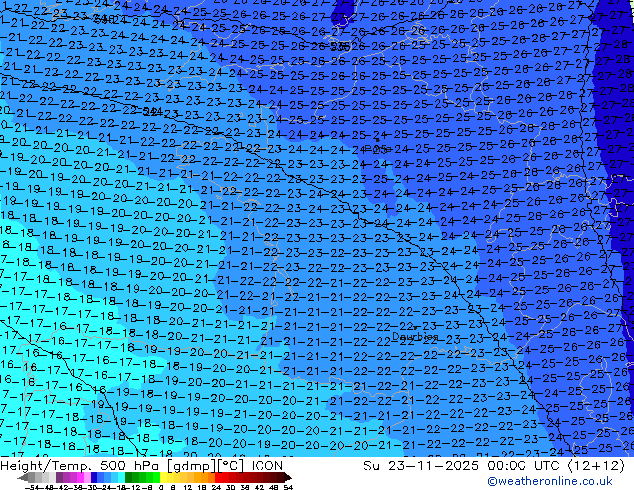Viewport: 634px width, 490px height.
Task: Select the dark green swatch after -18
Action: (x=129, y=477)
